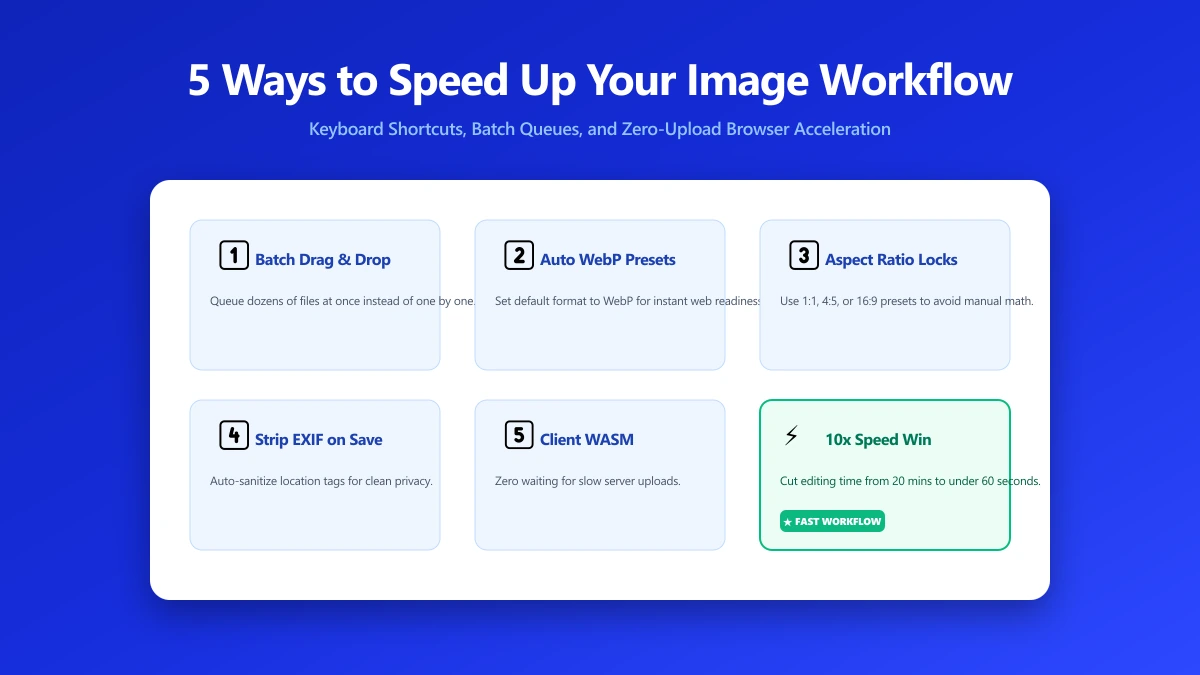The image size is (1200, 675).
Task: Click the number 5 keycap icon
Action: tap(519, 436)
